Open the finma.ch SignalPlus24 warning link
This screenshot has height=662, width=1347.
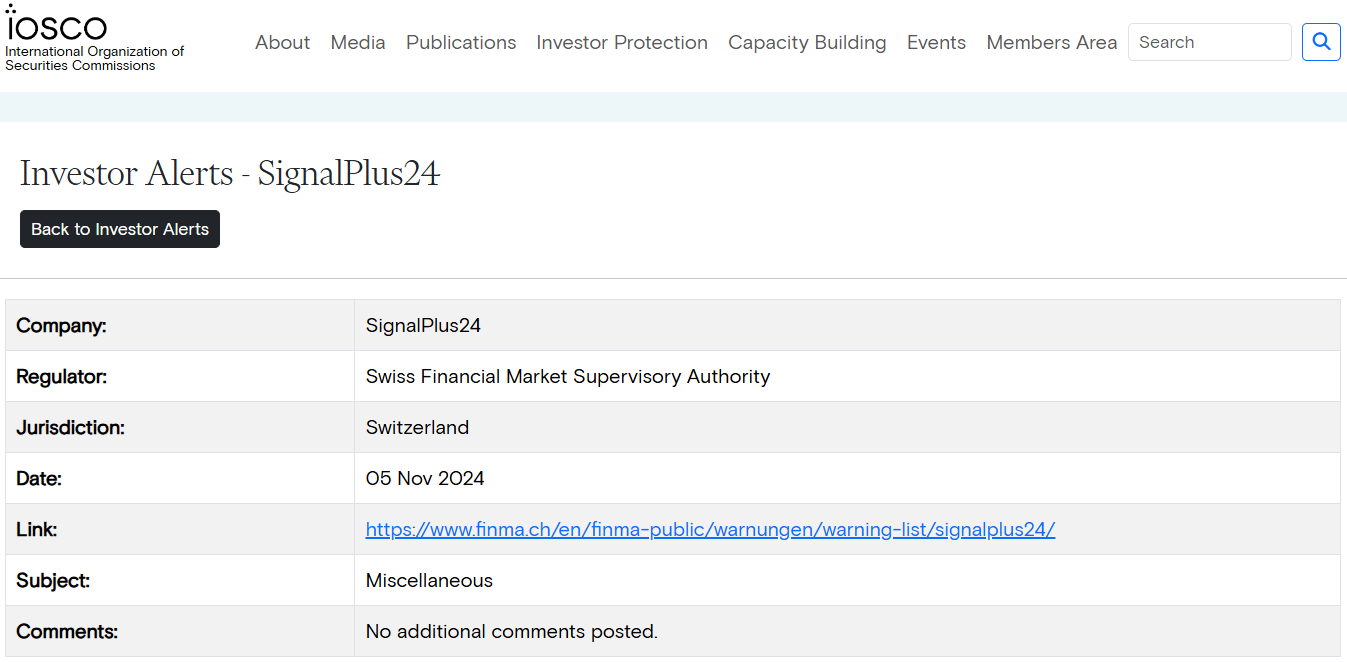click(x=710, y=530)
